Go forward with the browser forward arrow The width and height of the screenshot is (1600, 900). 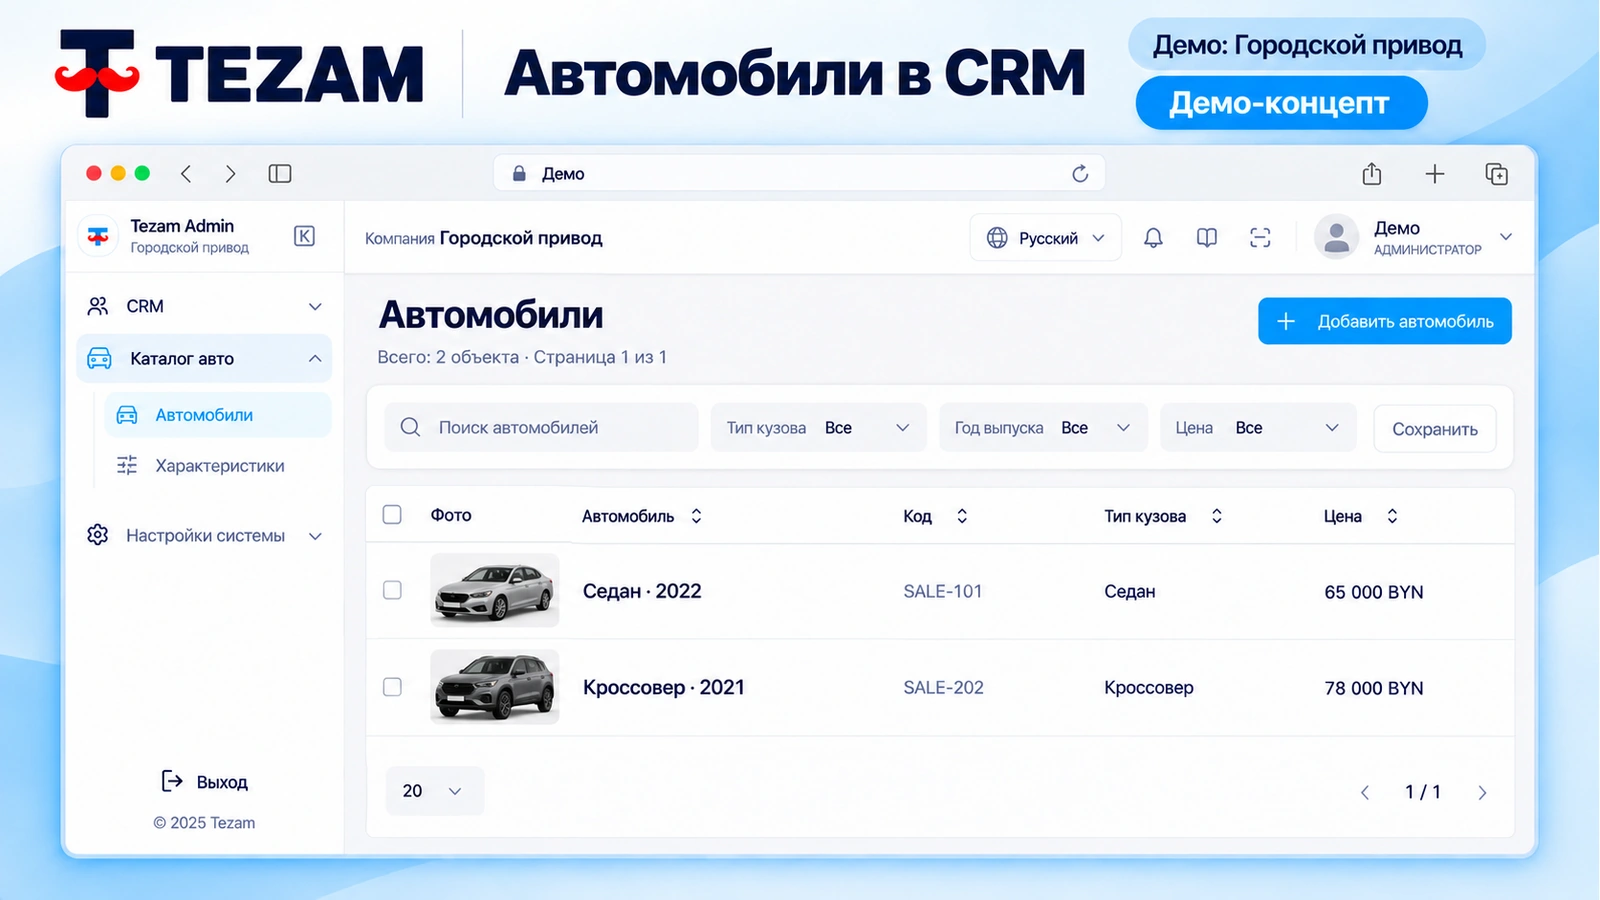pos(230,174)
